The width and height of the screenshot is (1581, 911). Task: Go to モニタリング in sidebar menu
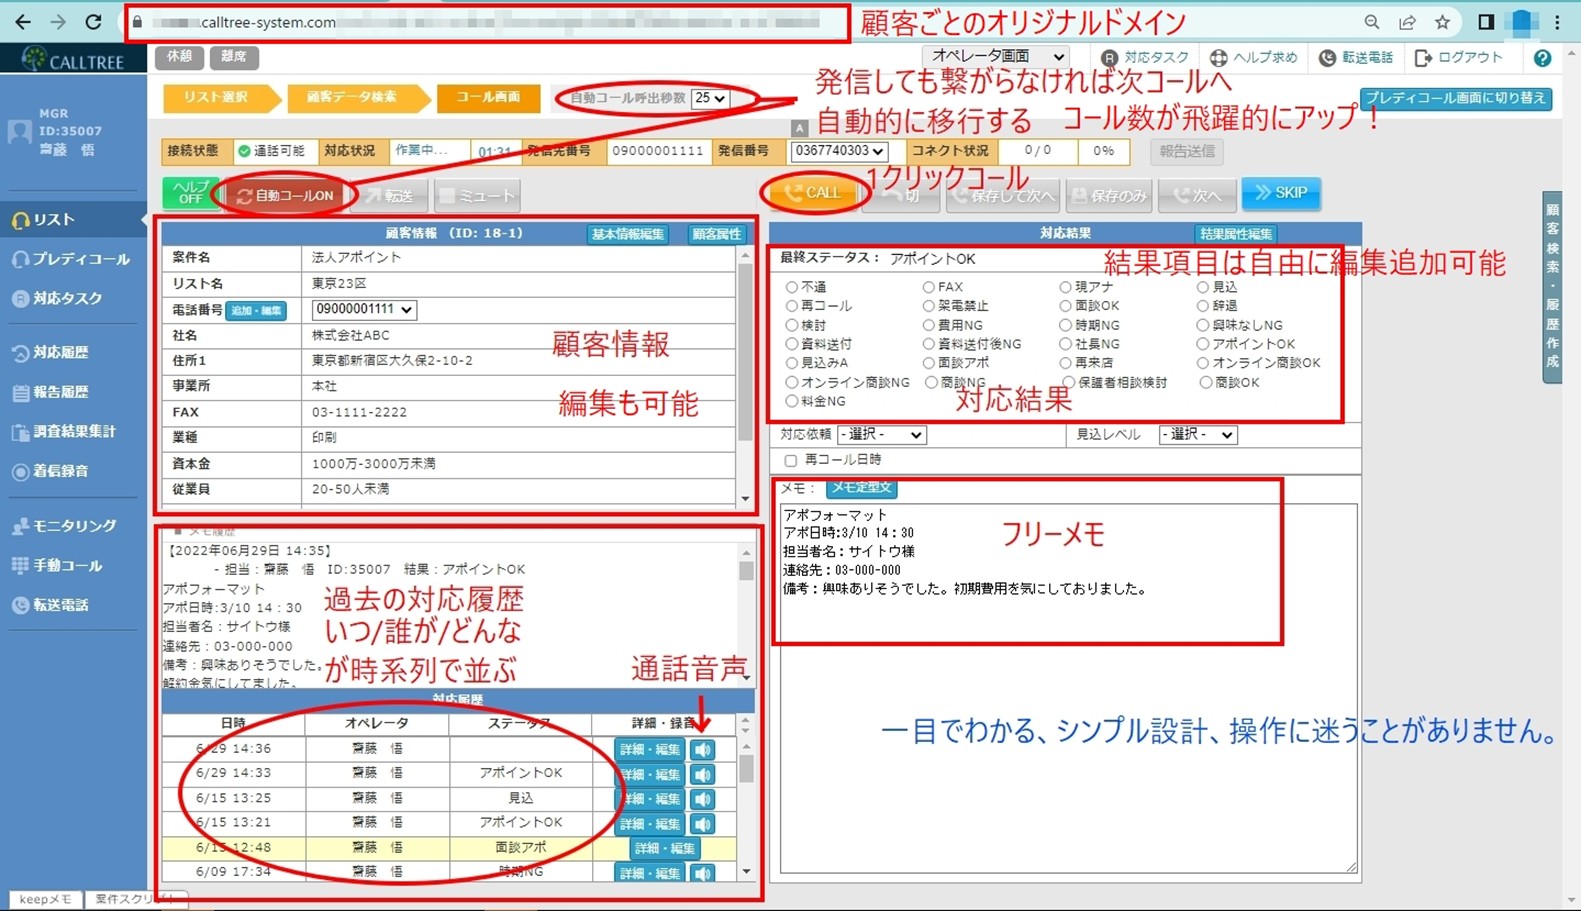point(74,526)
